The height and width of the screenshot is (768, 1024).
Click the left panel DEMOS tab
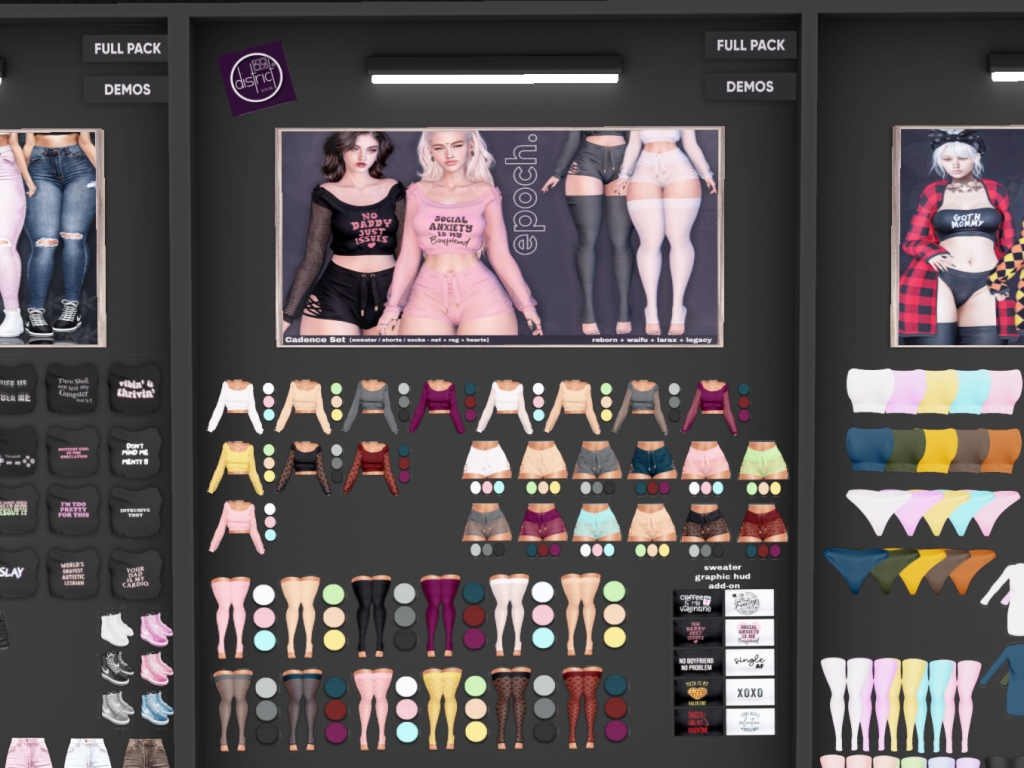coord(125,90)
